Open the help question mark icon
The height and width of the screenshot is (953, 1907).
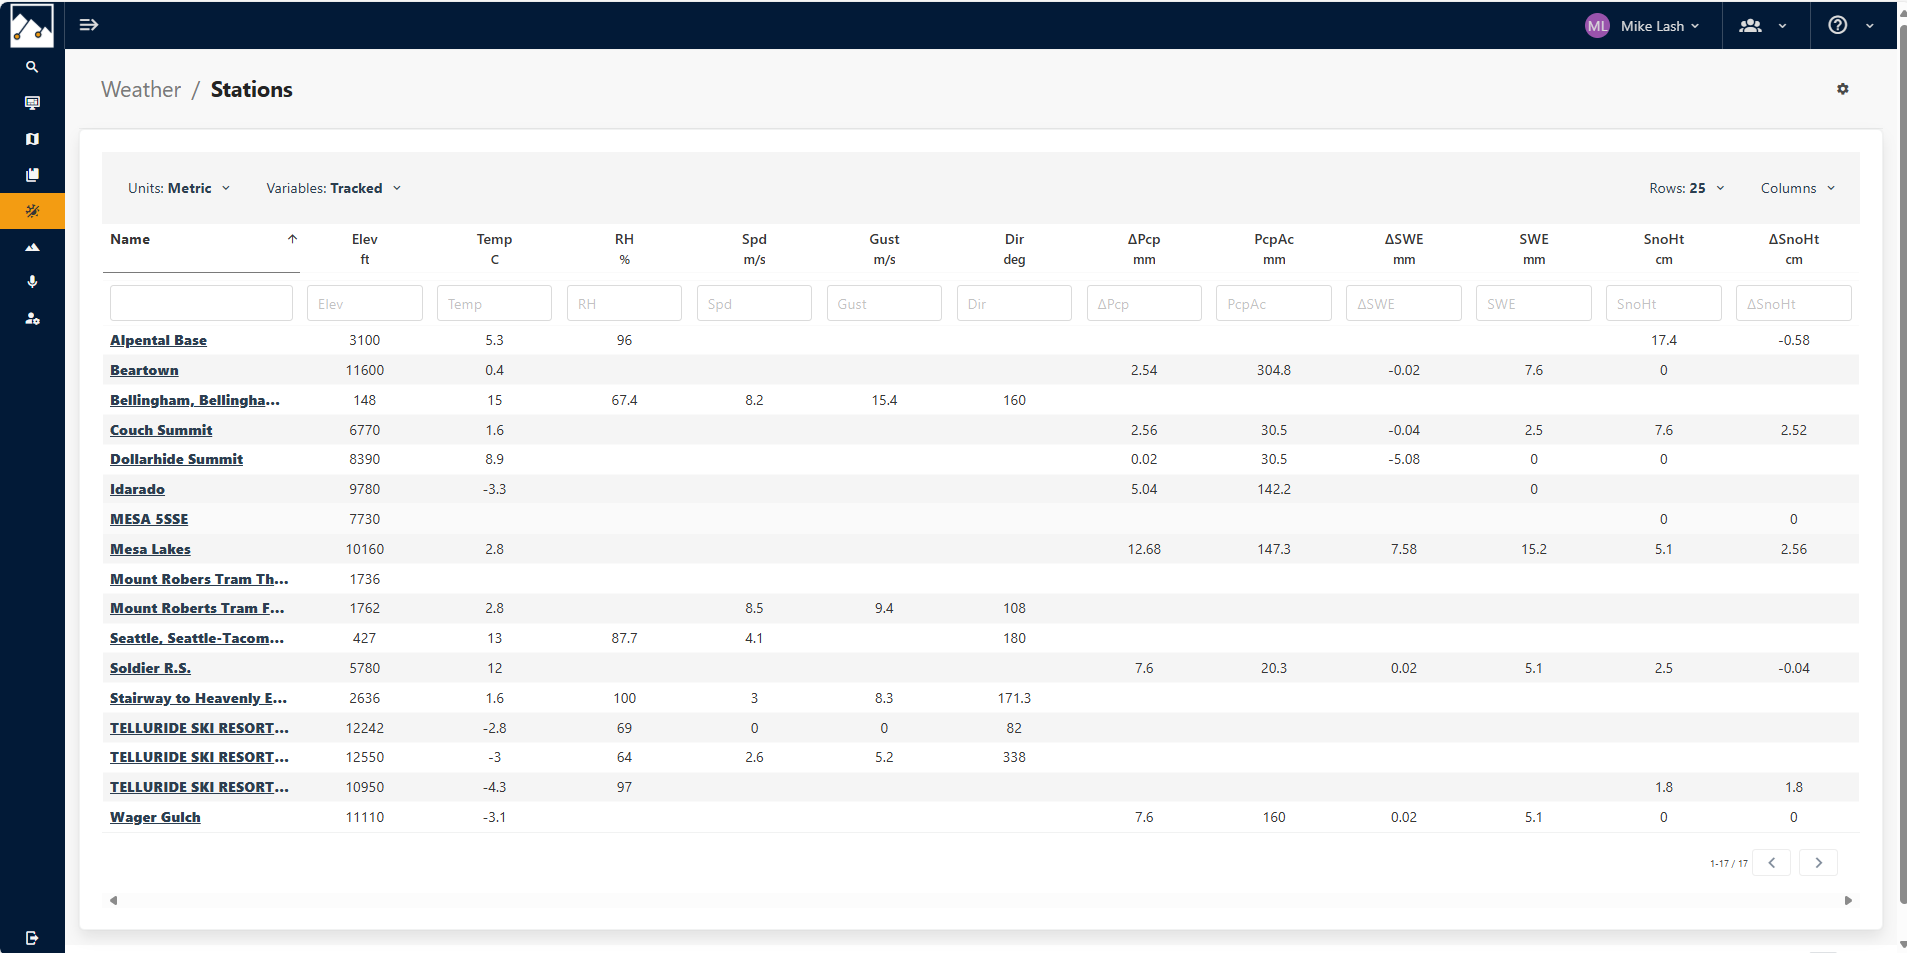[1838, 25]
